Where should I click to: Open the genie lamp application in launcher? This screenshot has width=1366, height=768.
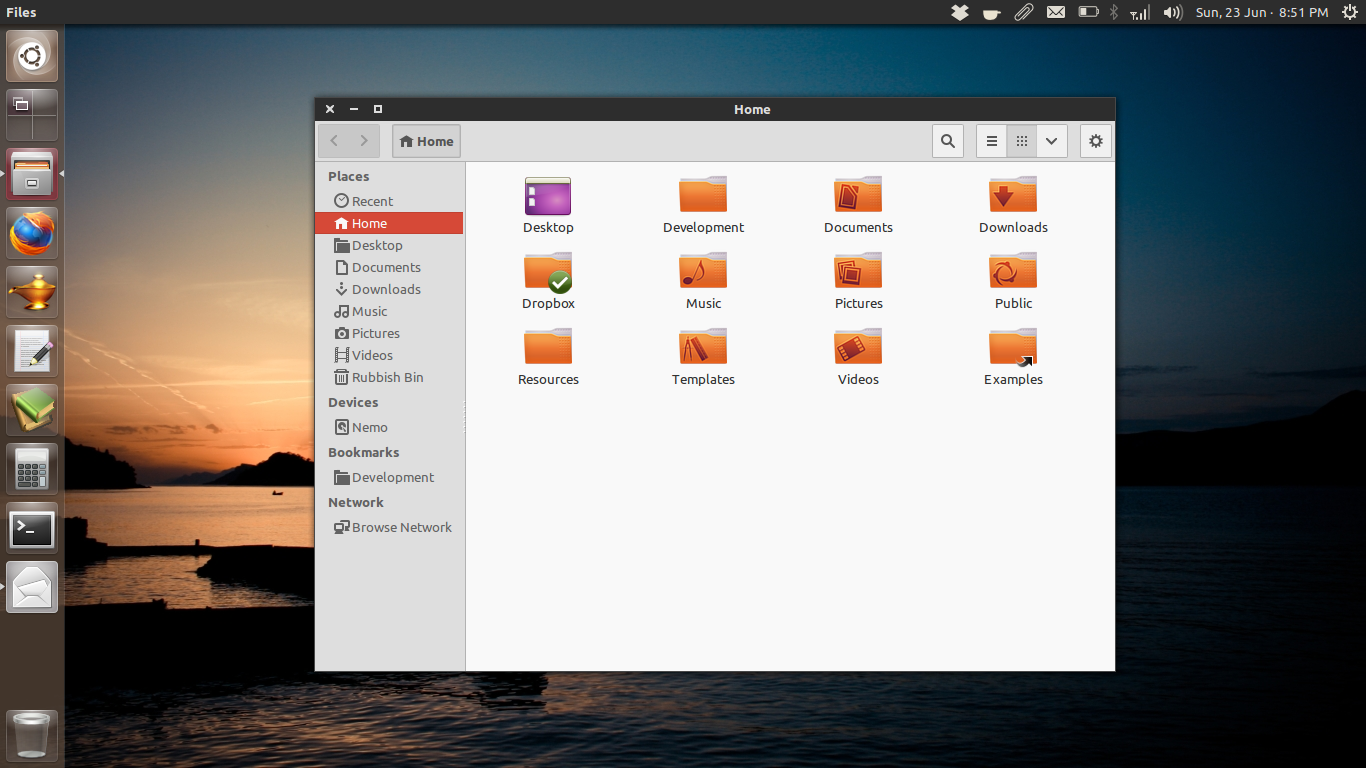(x=32, y=292)
